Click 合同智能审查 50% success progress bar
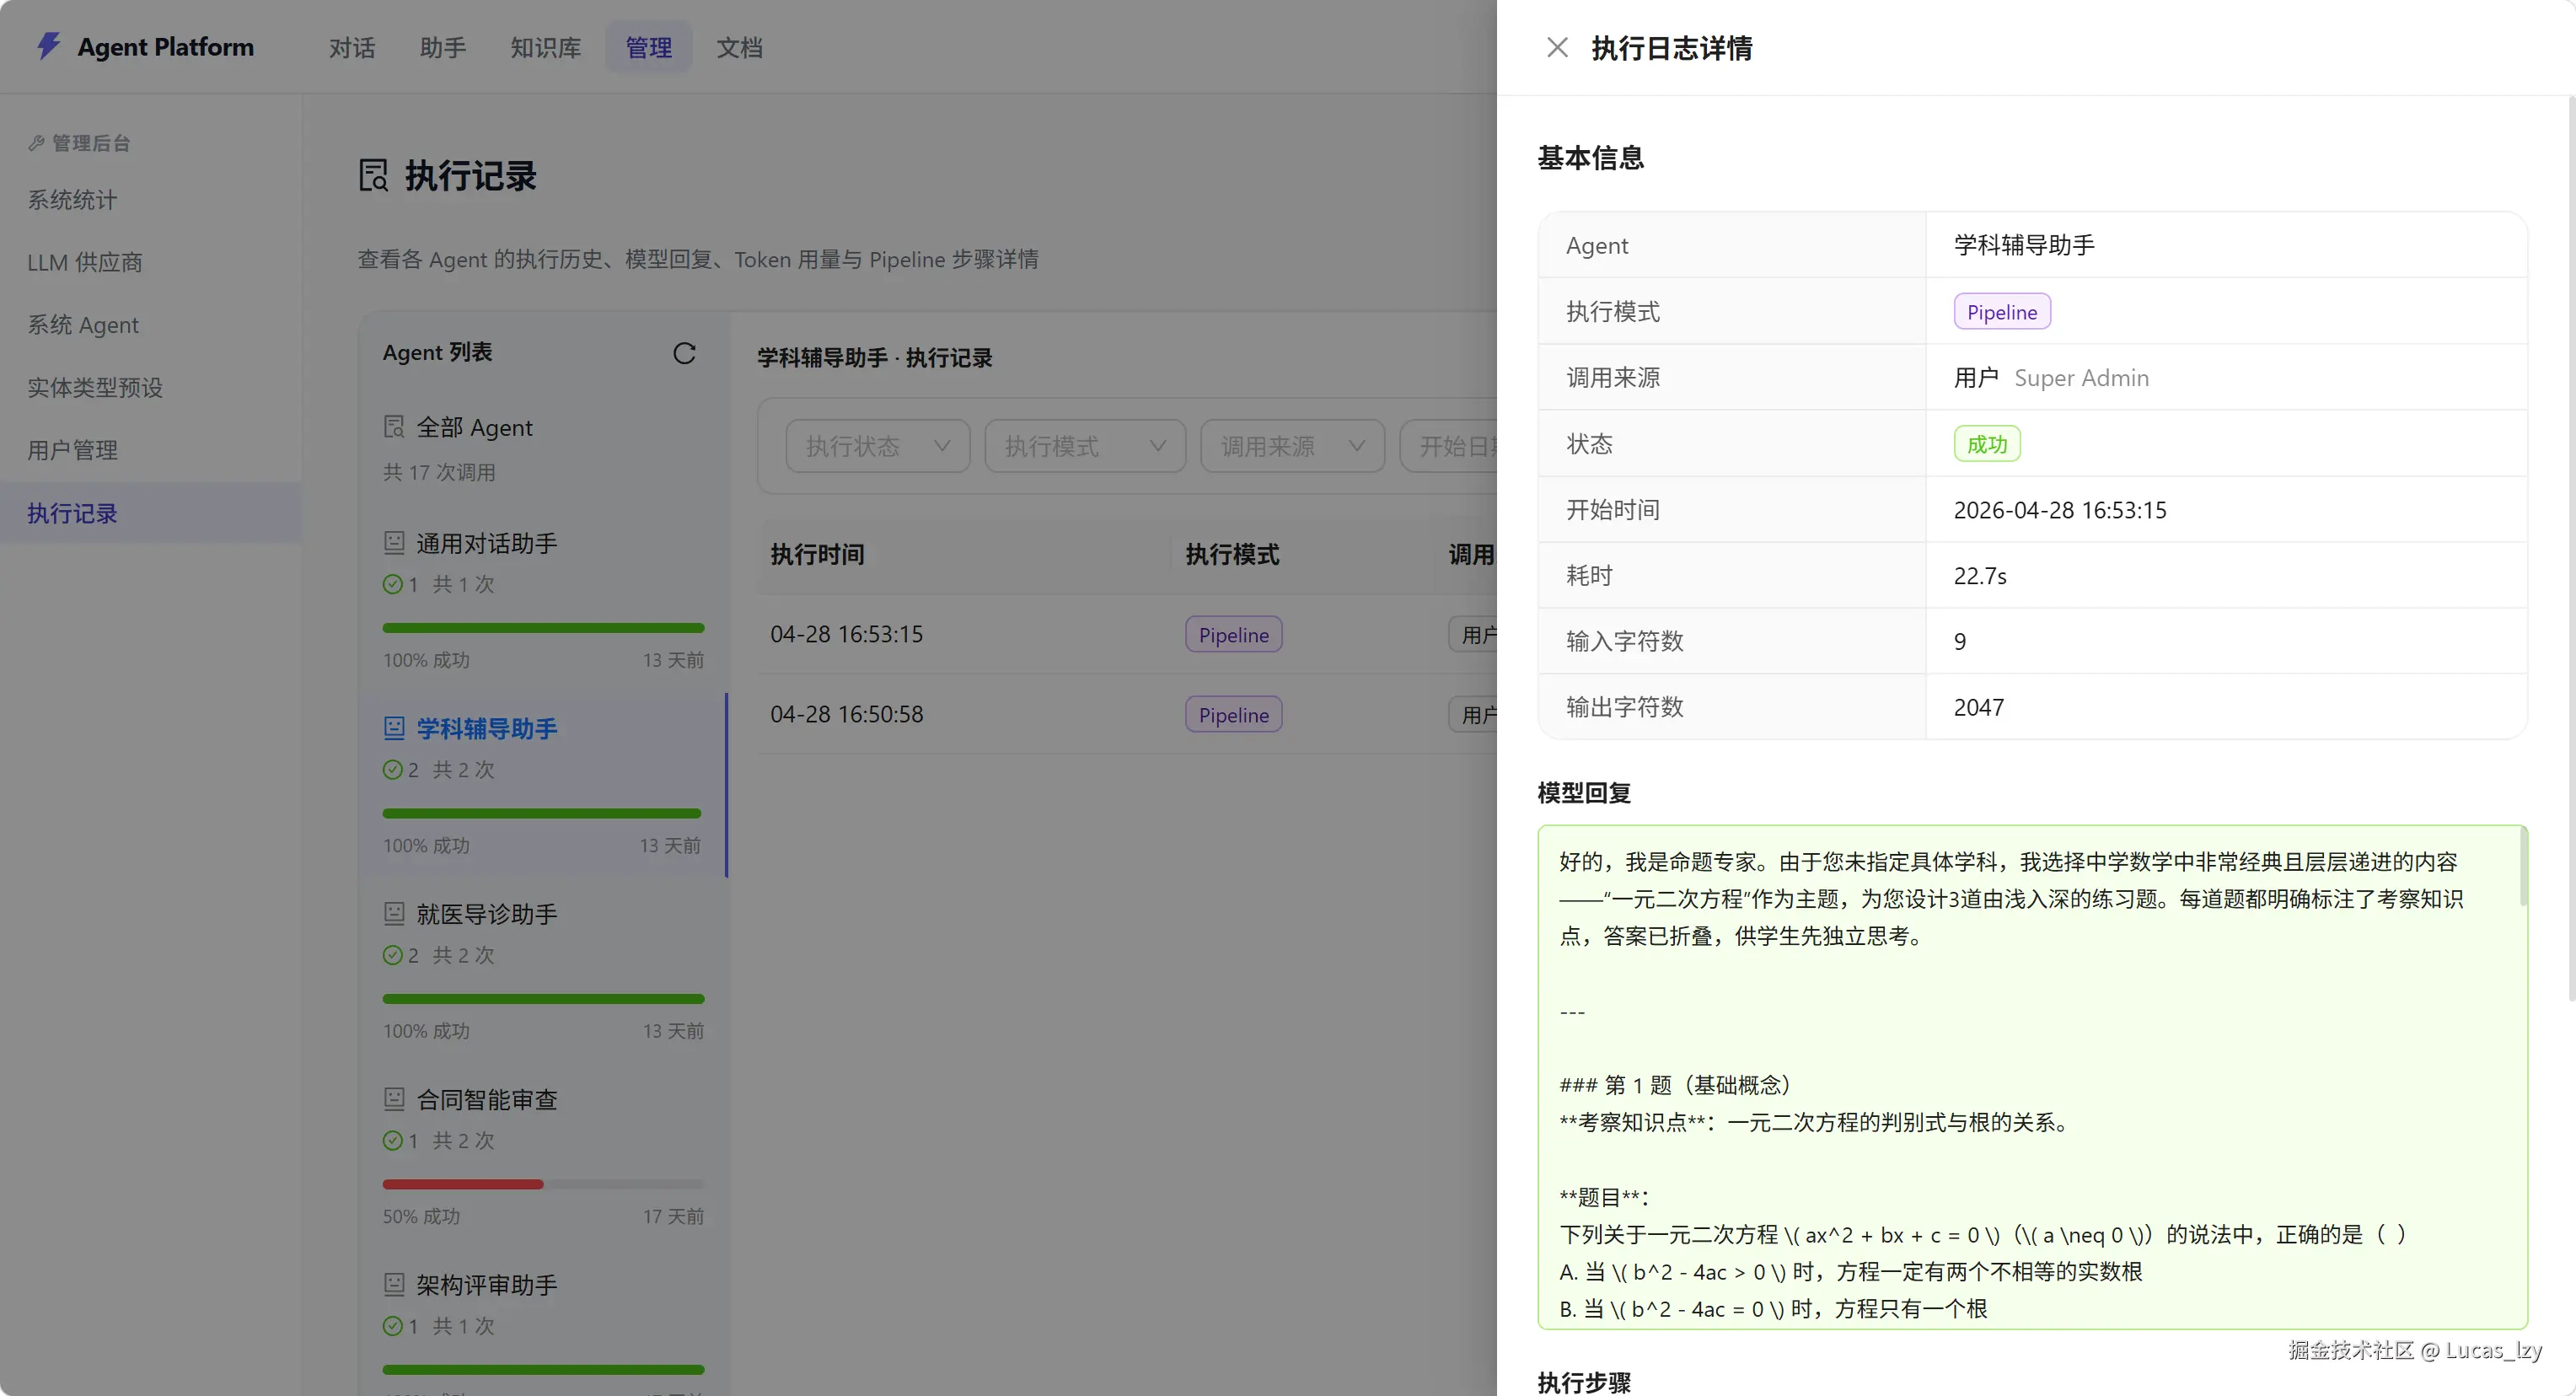The width and height of the screenshot is (2576, 1396). [543, 1184]
